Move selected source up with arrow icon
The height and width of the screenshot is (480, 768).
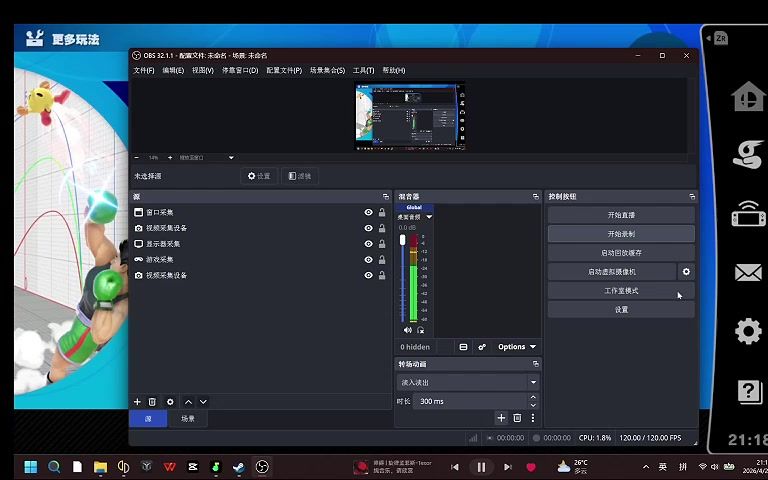coord(188,401)
